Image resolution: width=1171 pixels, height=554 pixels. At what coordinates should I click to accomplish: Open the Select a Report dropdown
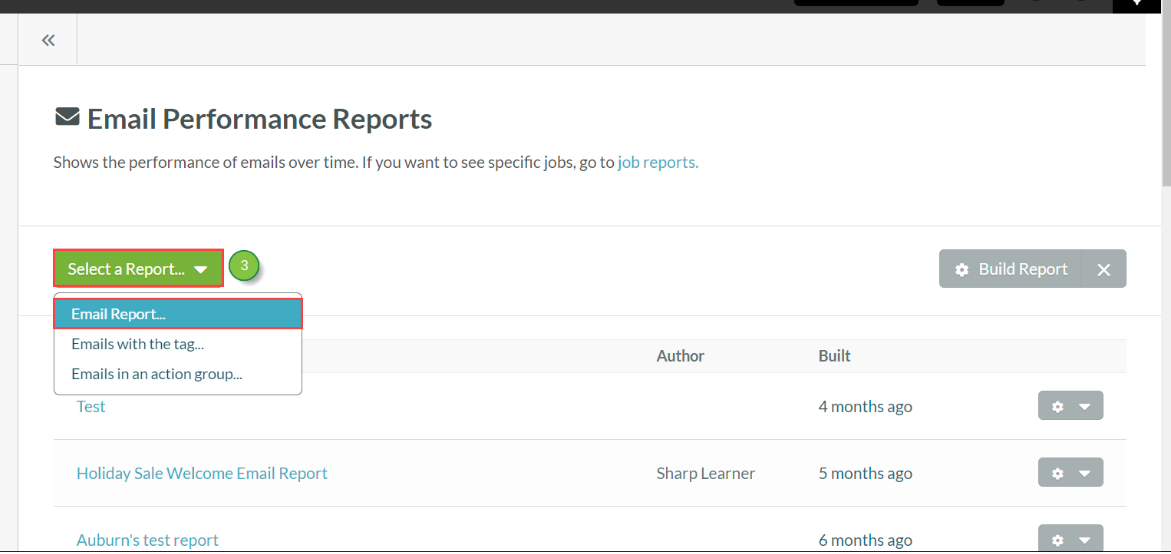(x=138, y=269)
